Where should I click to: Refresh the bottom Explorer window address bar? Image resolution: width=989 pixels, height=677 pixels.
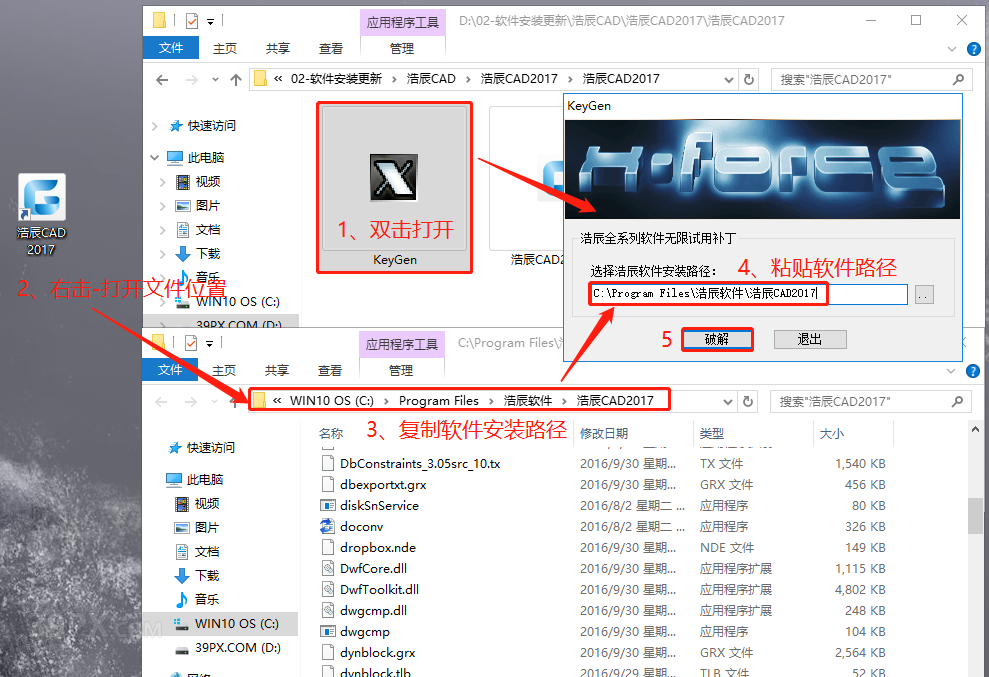point(748,401)
